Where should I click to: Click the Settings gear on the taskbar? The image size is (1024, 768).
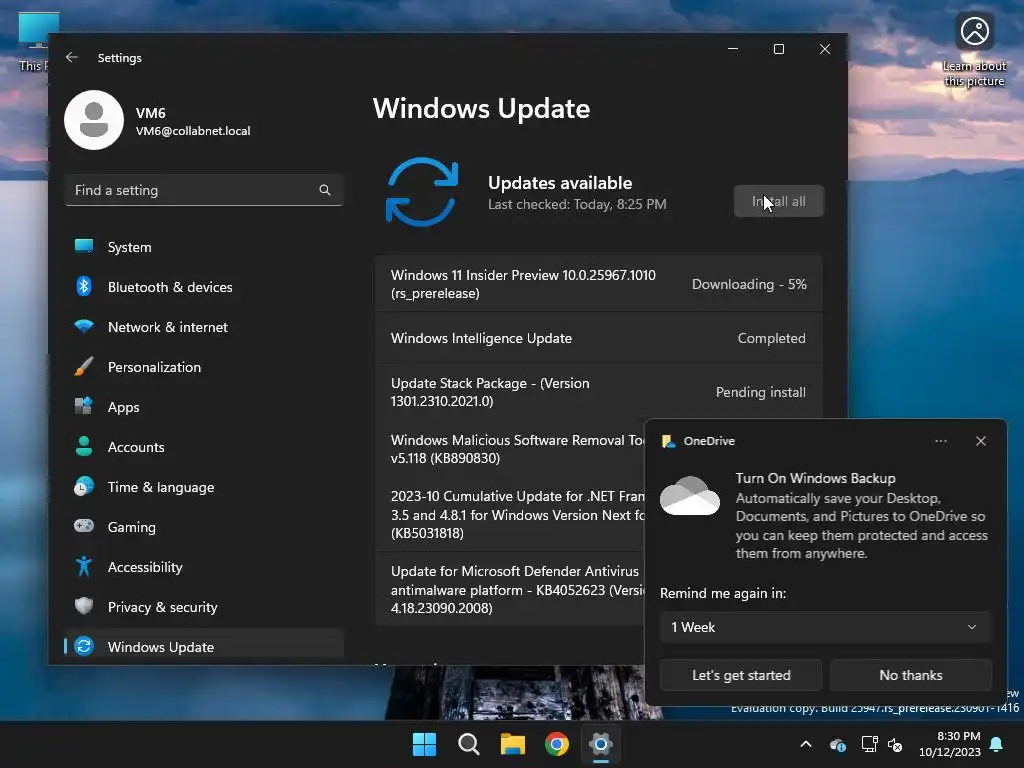tap(600, 744)
